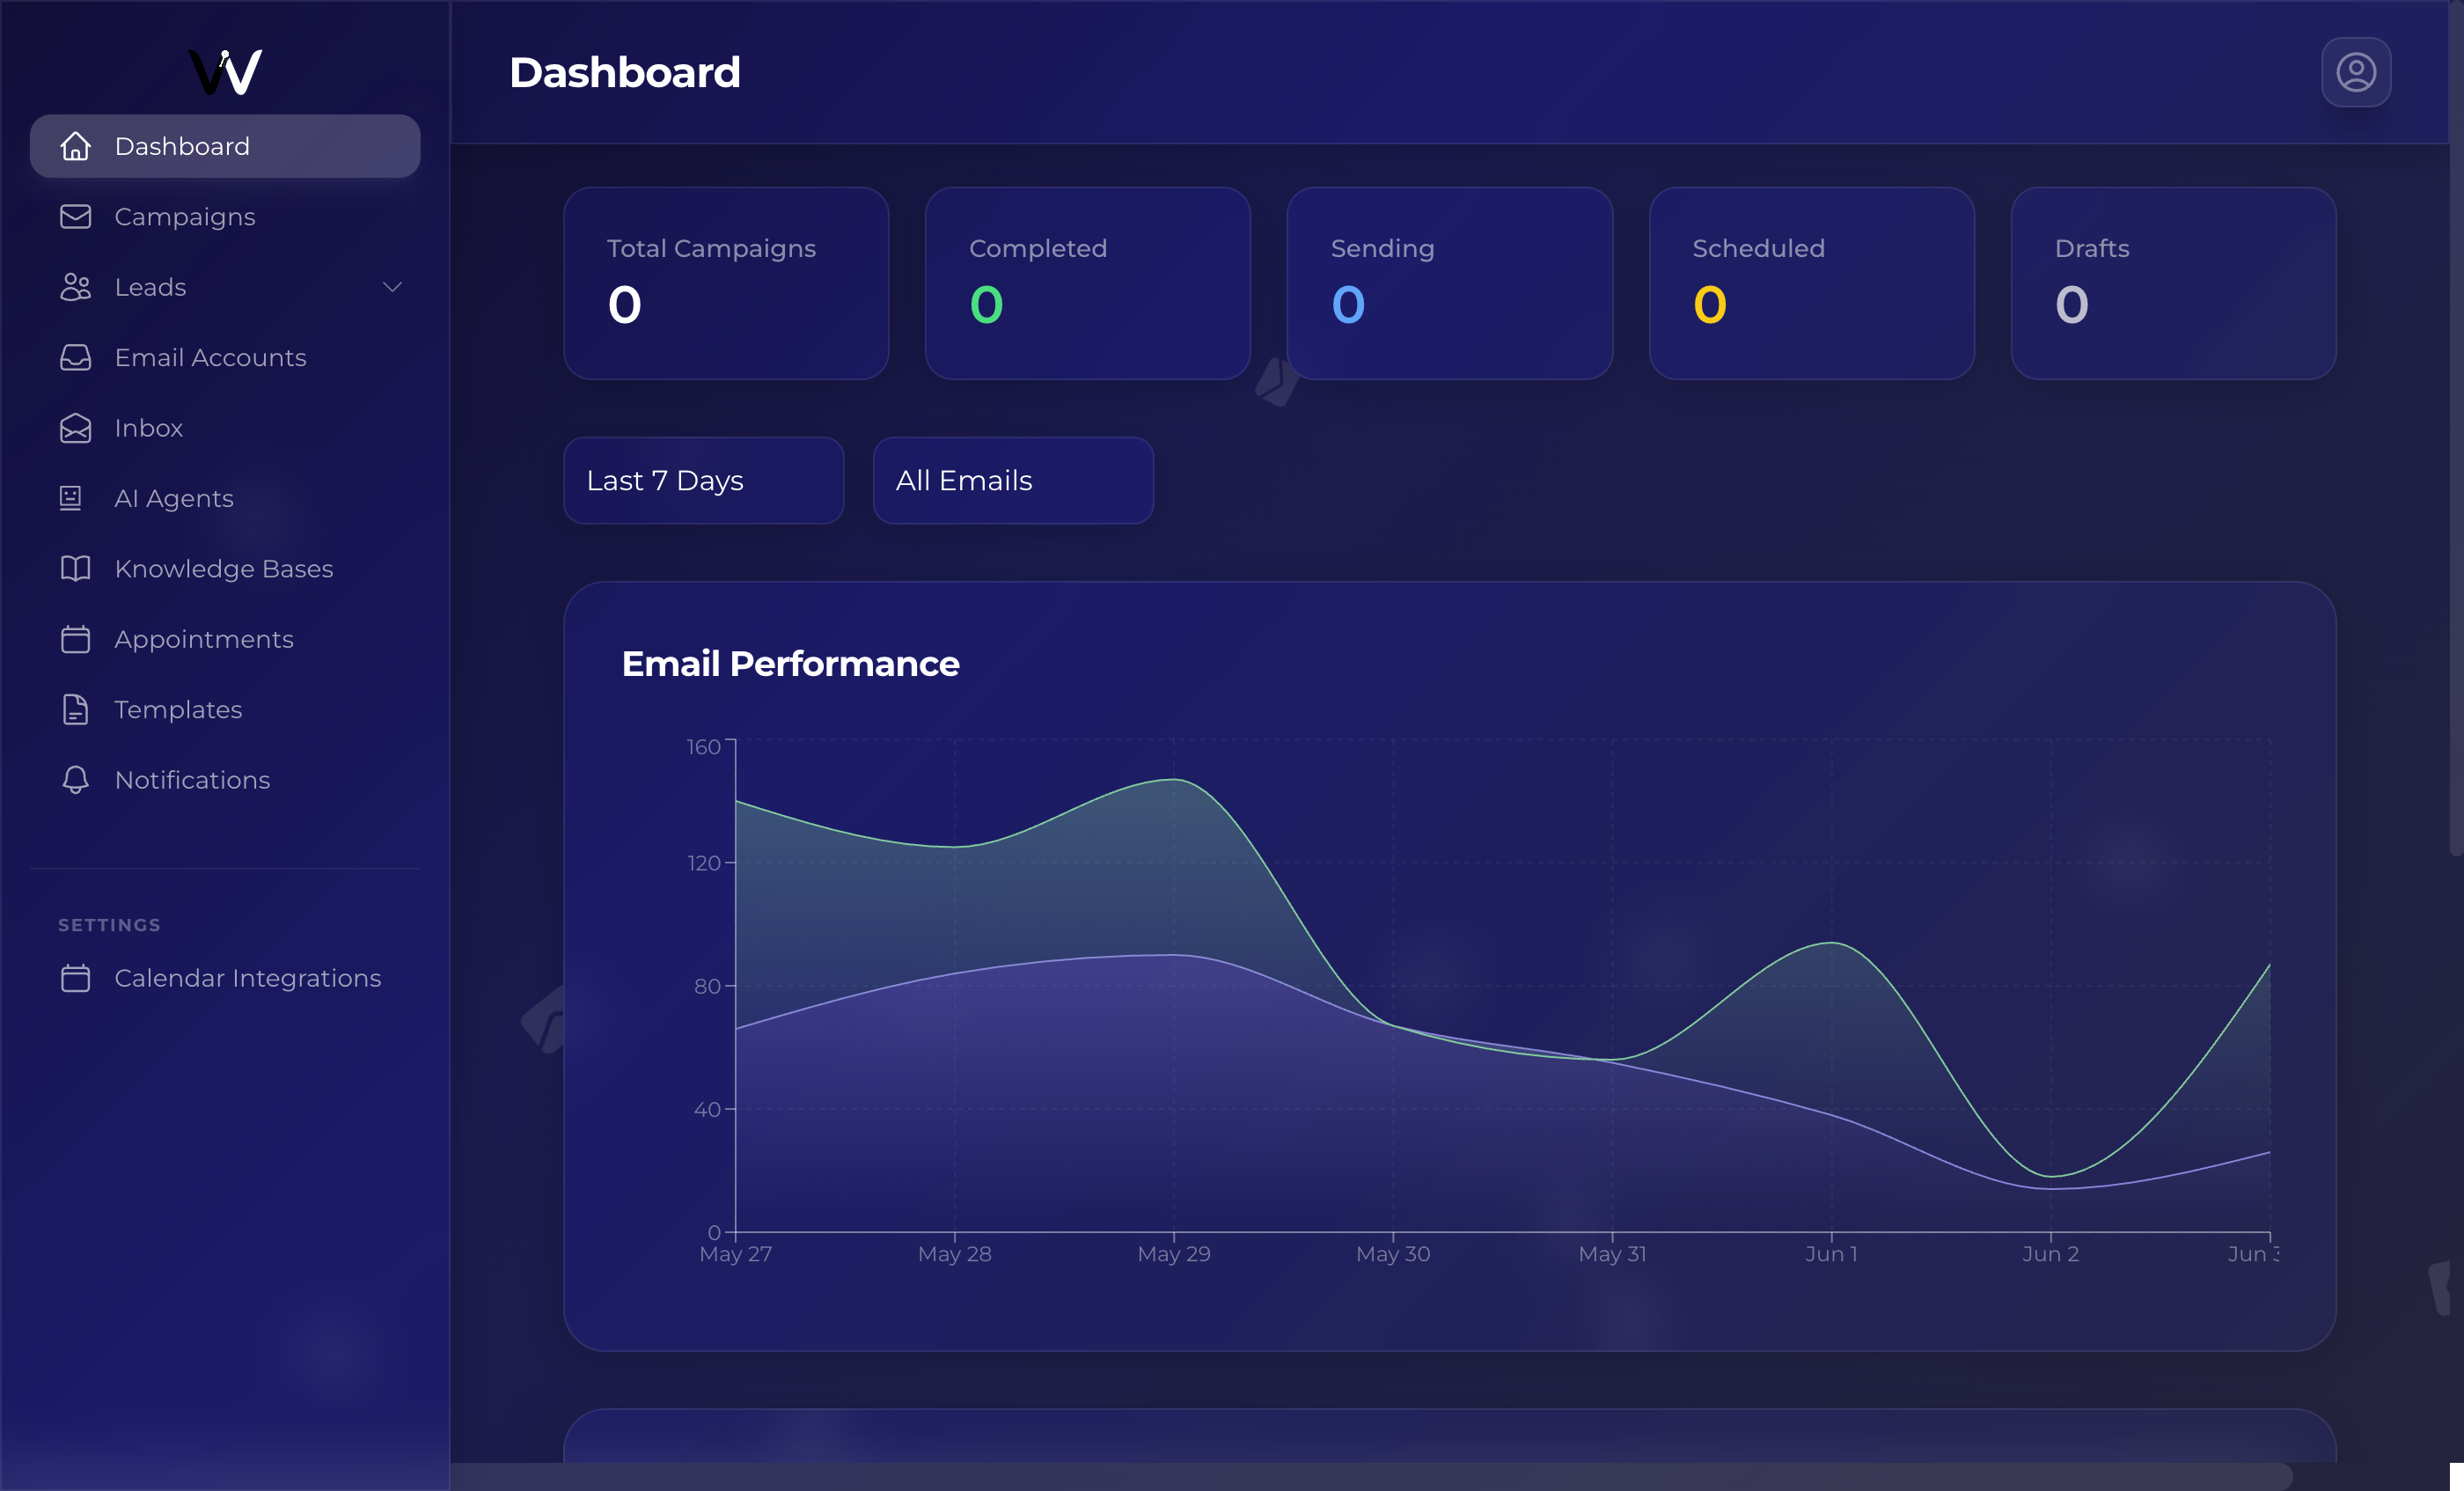Click the horizontal scrollbar at bottom
Image resolution: width=2464 pixels, height=1491 pixels.
tap(1370, 1476)
